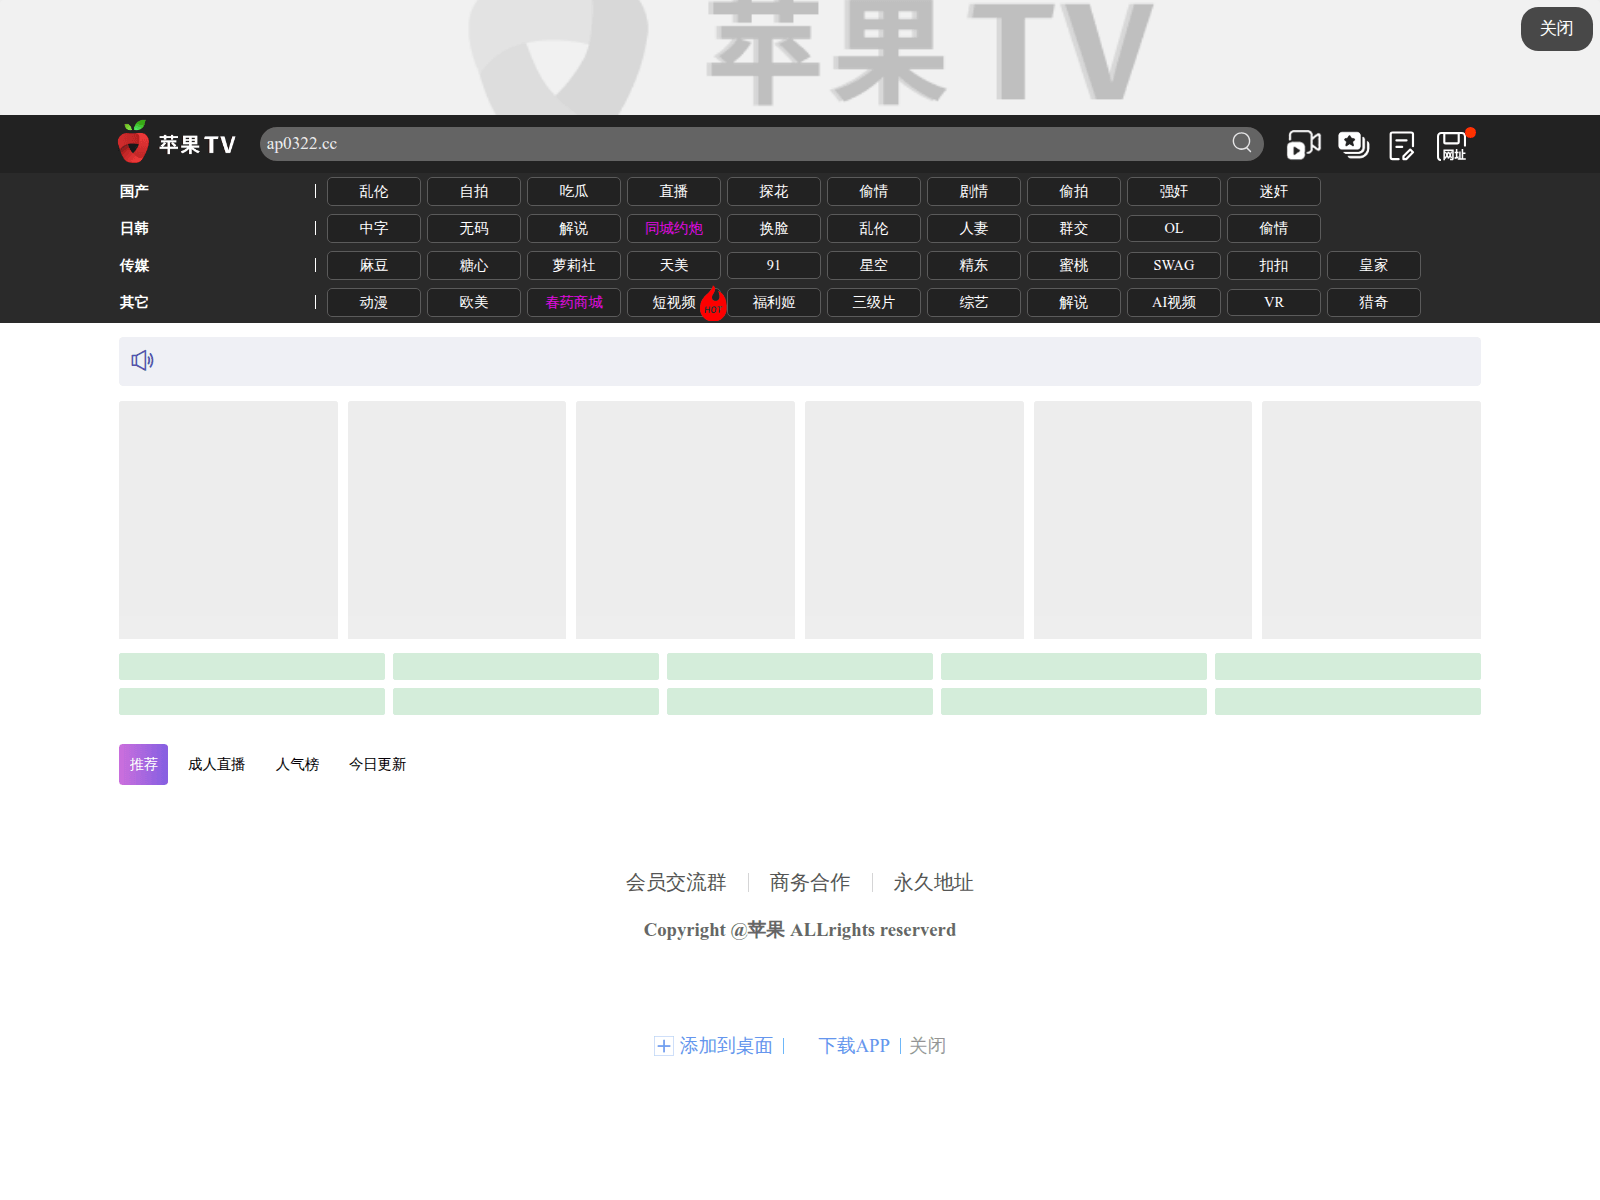Select the VR category button
This screenshot has height=1200, width=1600.
[1274, 302]
